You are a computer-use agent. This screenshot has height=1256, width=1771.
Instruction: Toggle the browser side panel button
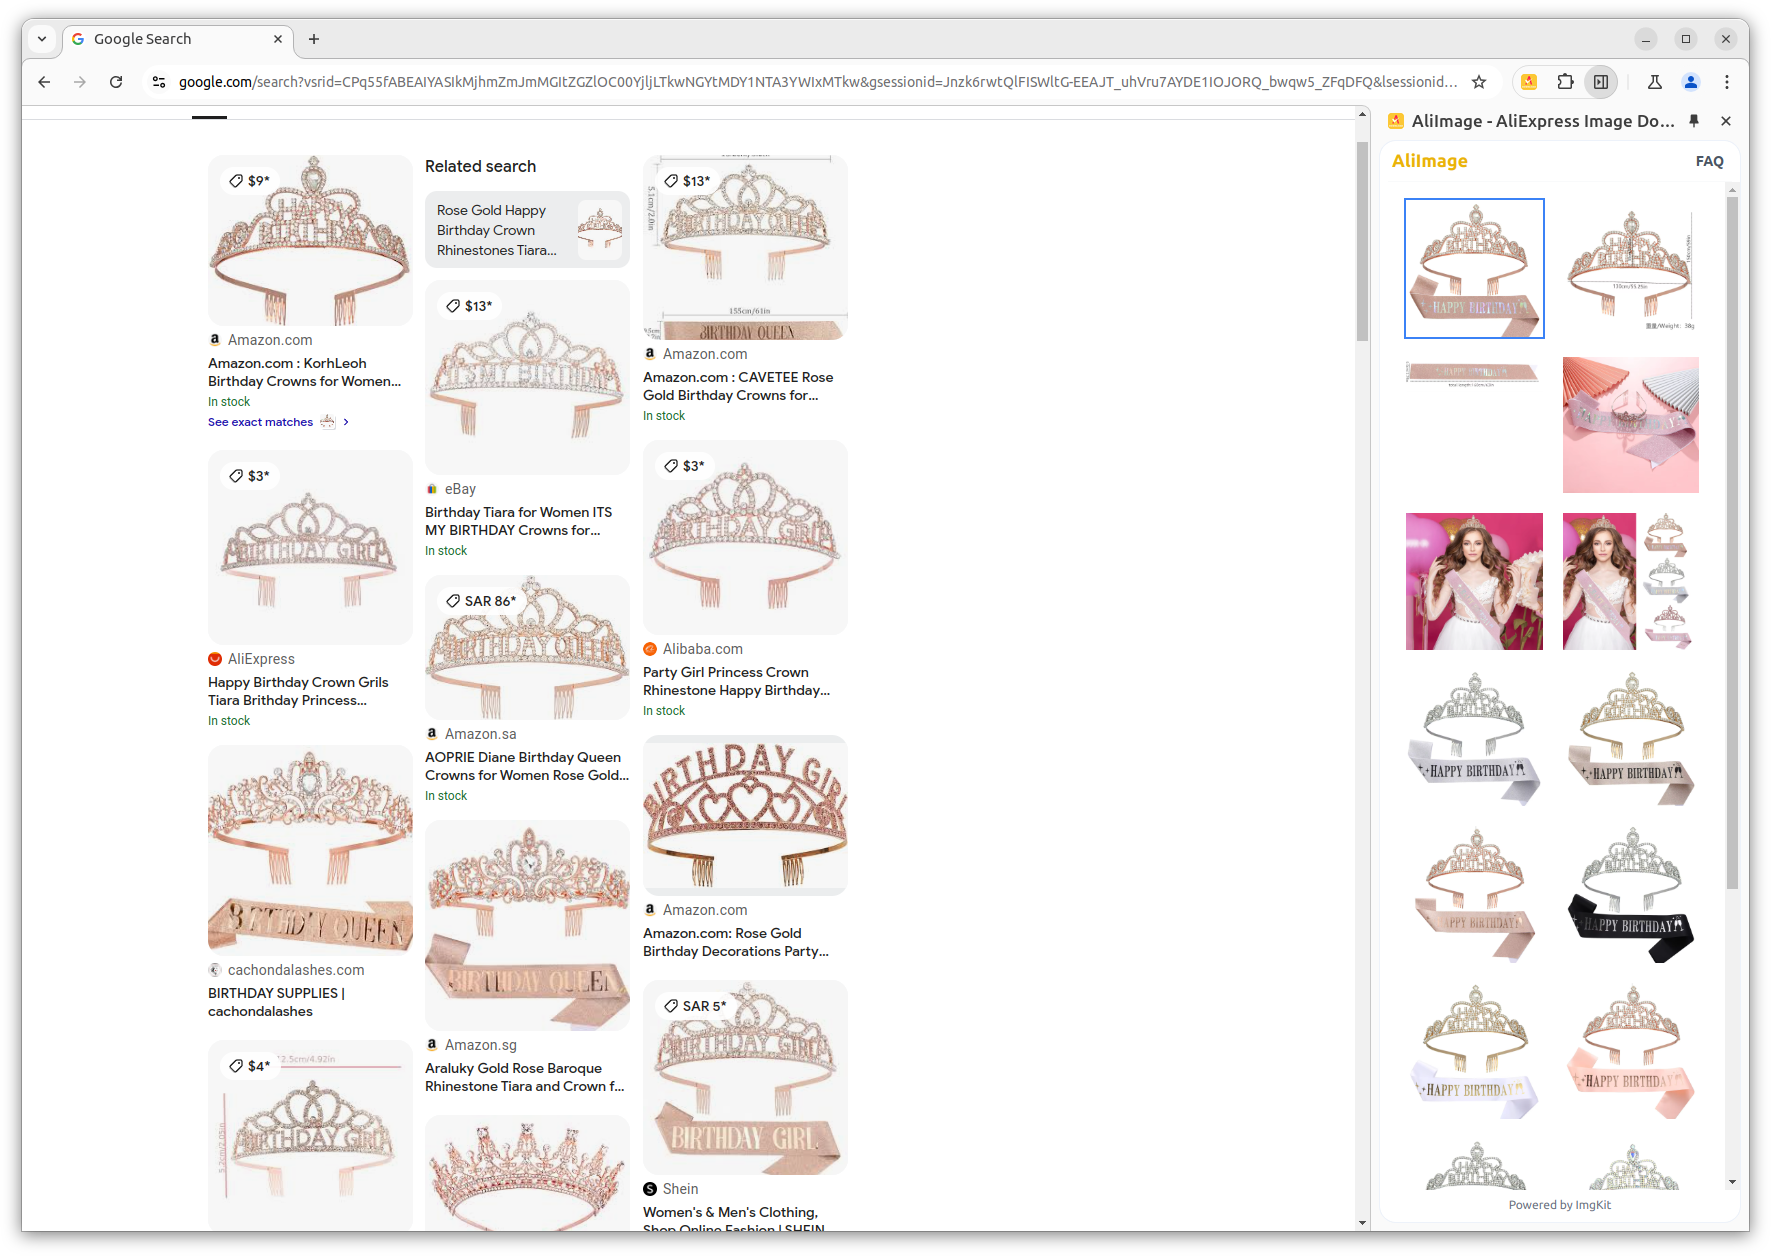coord(1601,82)
